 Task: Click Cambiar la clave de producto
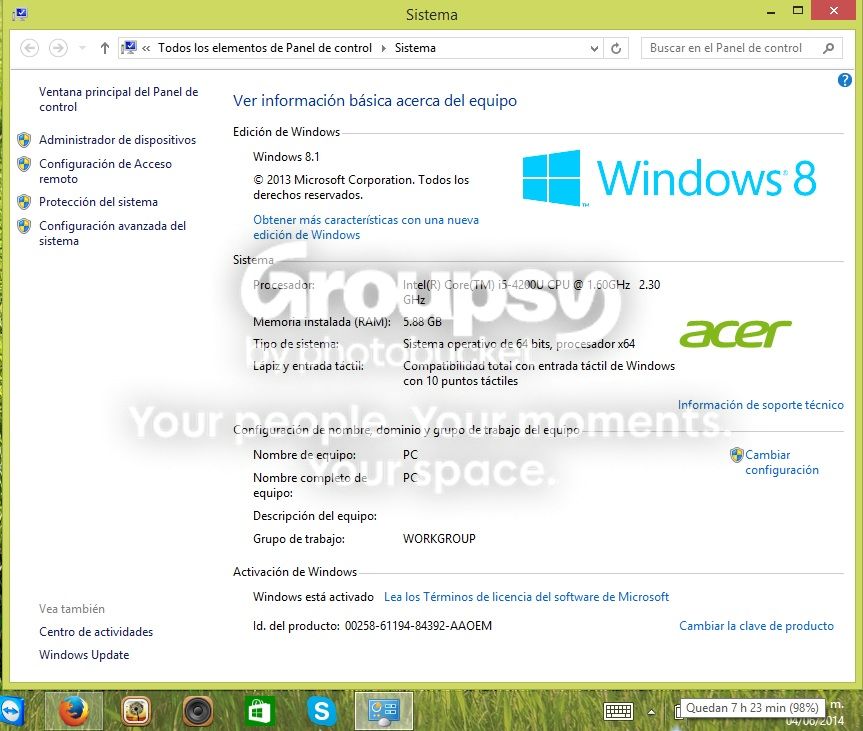(756, 626)
